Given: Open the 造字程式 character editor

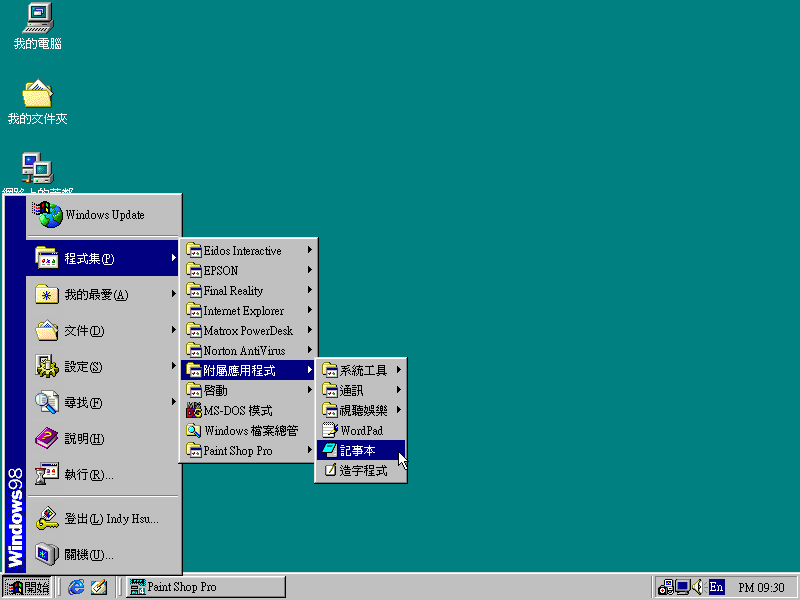Looking at the screenshot, I should pos(360,471).
